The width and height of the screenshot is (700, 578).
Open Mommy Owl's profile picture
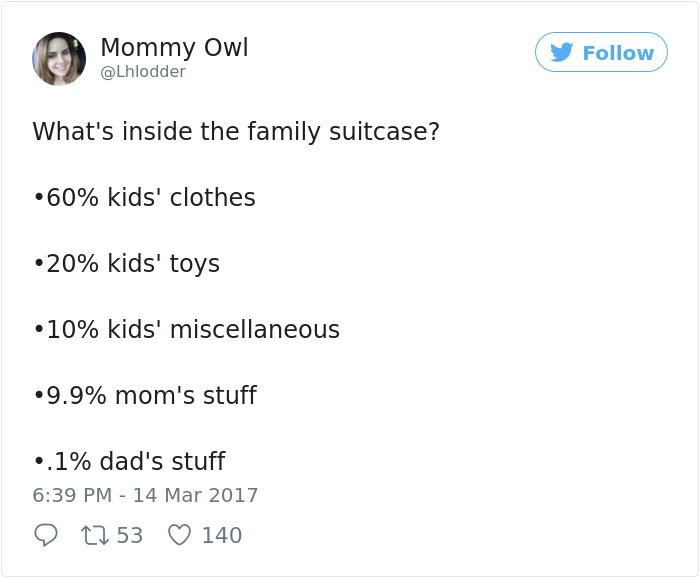point(59,58)
